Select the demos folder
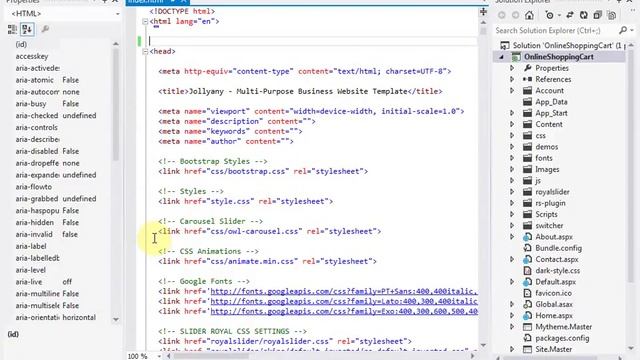The height and width of the screenshot is (360, 640). tap(547, 147)
